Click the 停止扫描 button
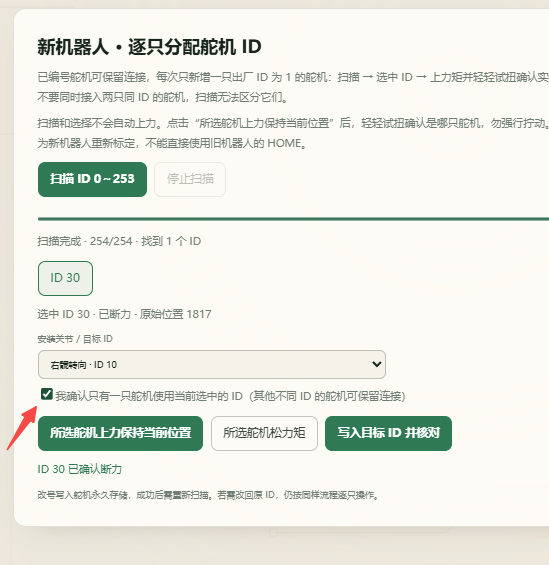The height and width of the screenshot is (565, 549). pyautogui.click(x=190, y=179)
